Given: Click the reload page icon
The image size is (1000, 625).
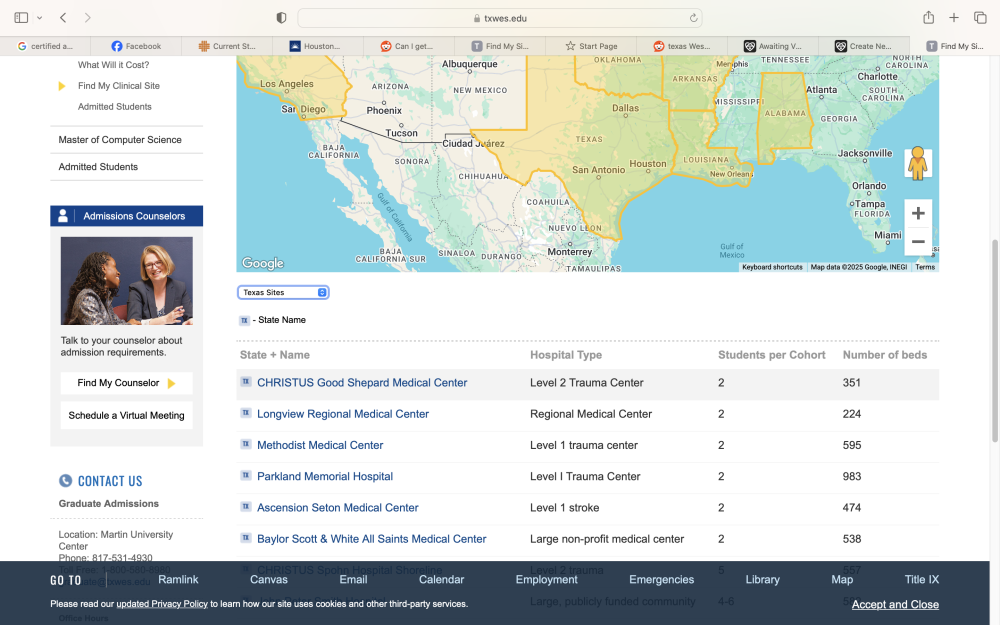Looking at the screenshot, I should pos(693,18).
